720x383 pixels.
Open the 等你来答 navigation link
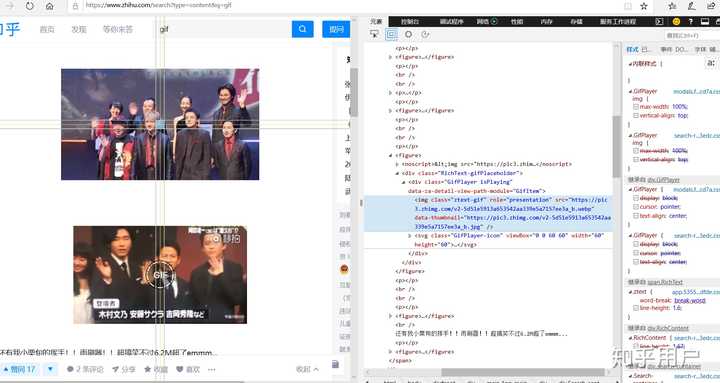coord(118,29)
